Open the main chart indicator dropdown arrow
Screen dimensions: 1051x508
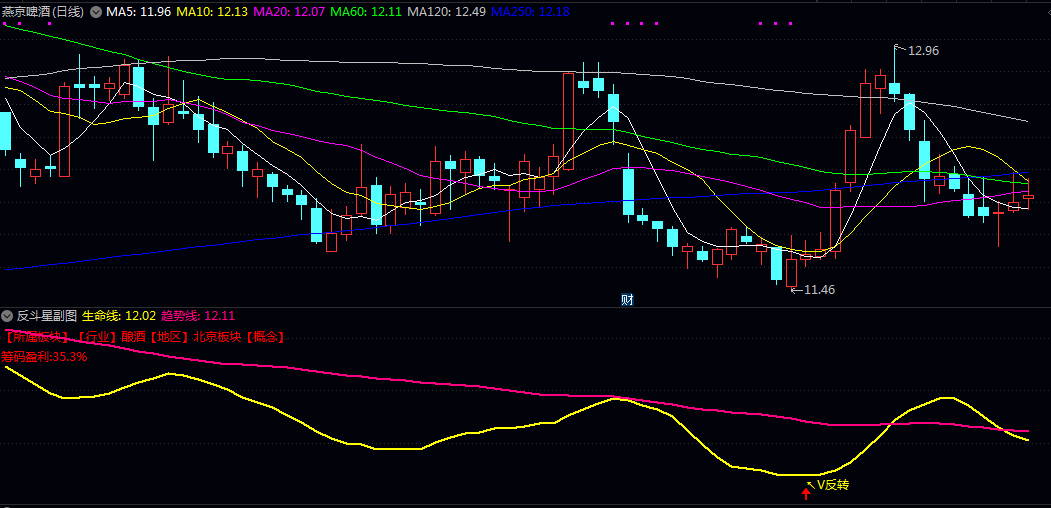[x=96, y=11]
